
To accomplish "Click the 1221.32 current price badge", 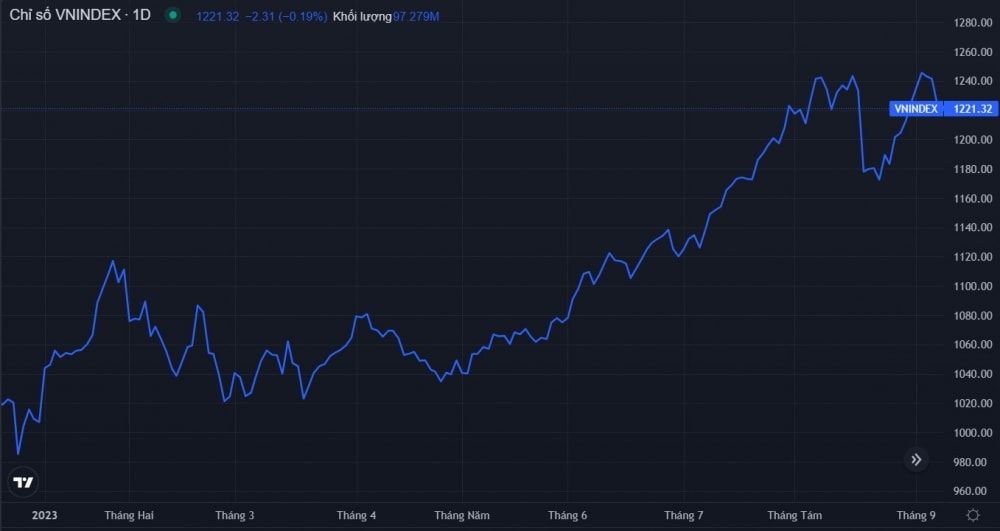I will [x=972, y=109].
